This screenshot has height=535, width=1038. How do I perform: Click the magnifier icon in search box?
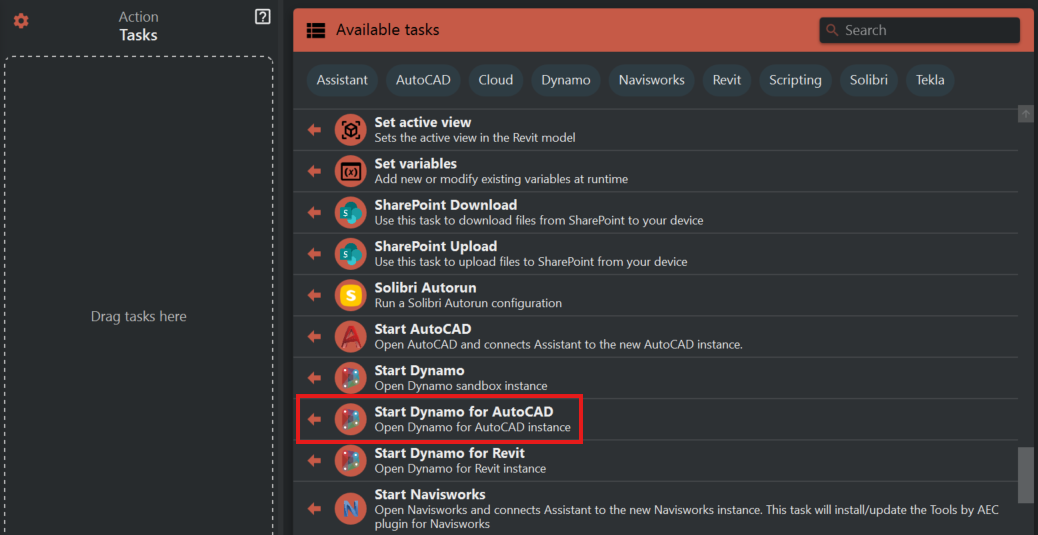(x=833, y=30)
